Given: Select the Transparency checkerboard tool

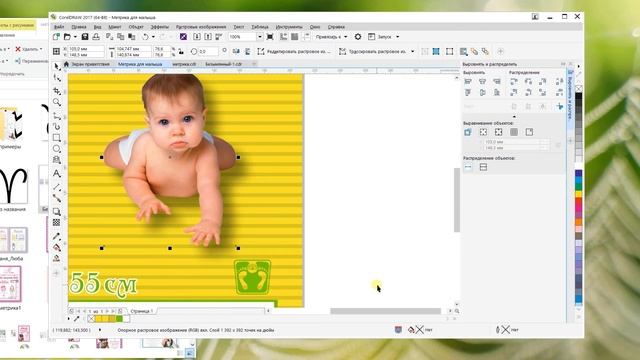Looking at the screenshot, I should point(57,222).
